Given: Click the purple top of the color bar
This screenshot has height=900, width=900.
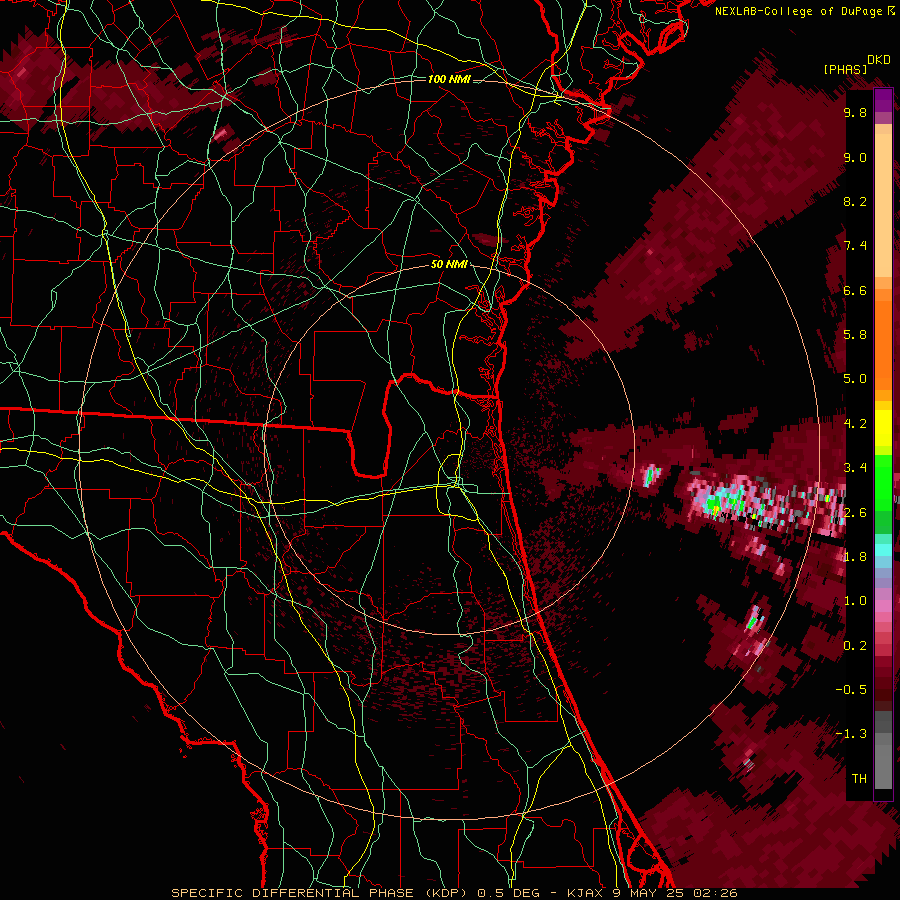Looking at the screenshot, I should pyautogui.click(x=883, y=99).
